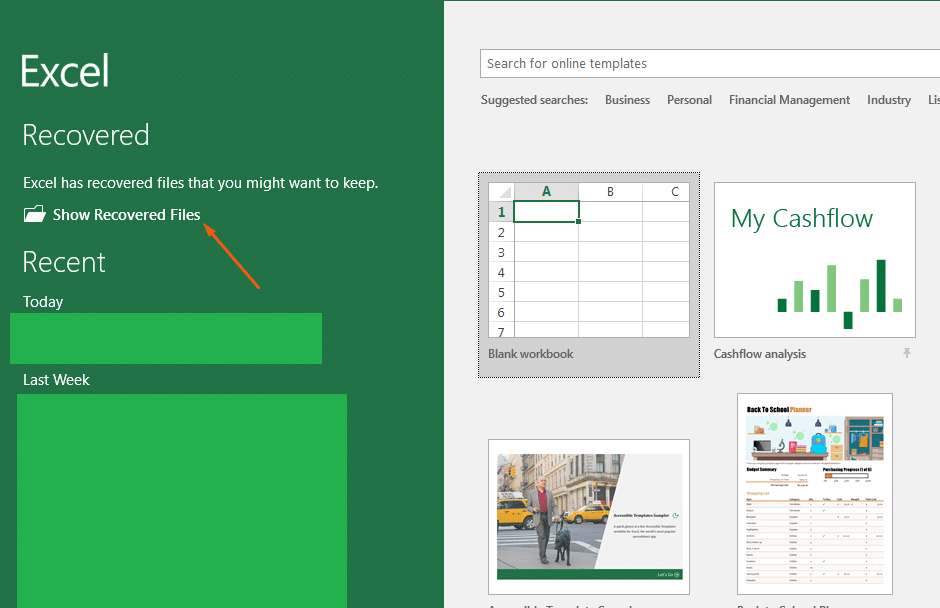Click the pin icon next to Cashflow analysis
This screenshot has height=608, width=940.
click(906, 353)
